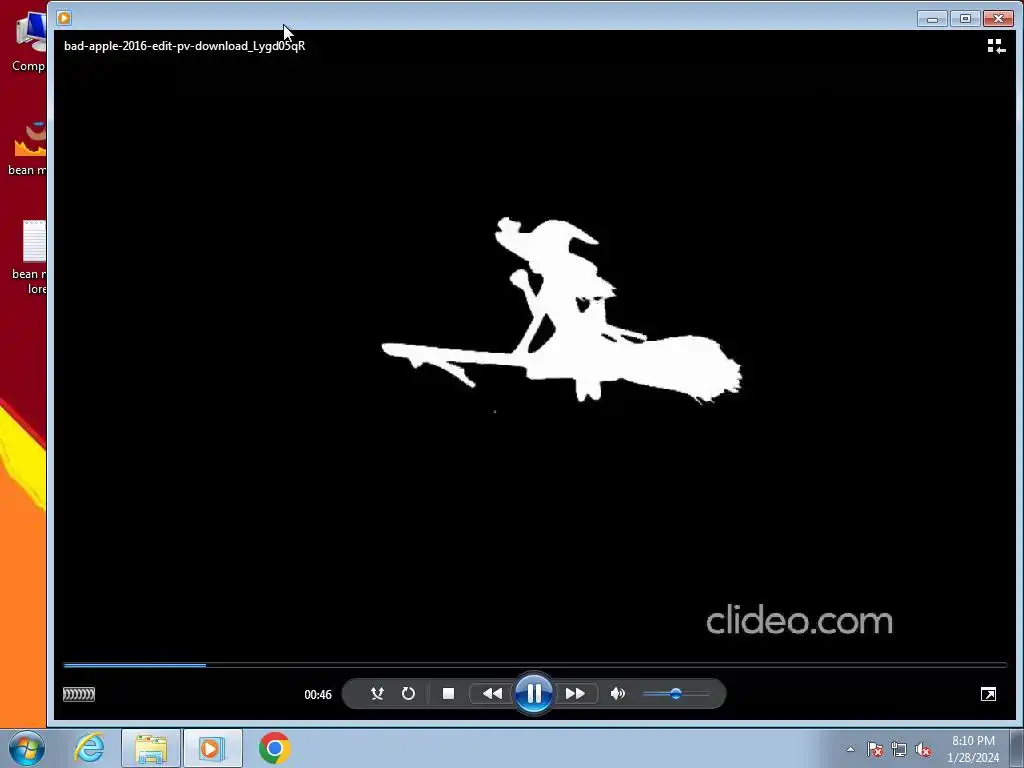This screenshot has width=1024, height=768.
Task: Stop the video playback
Action: pos(448,694)
